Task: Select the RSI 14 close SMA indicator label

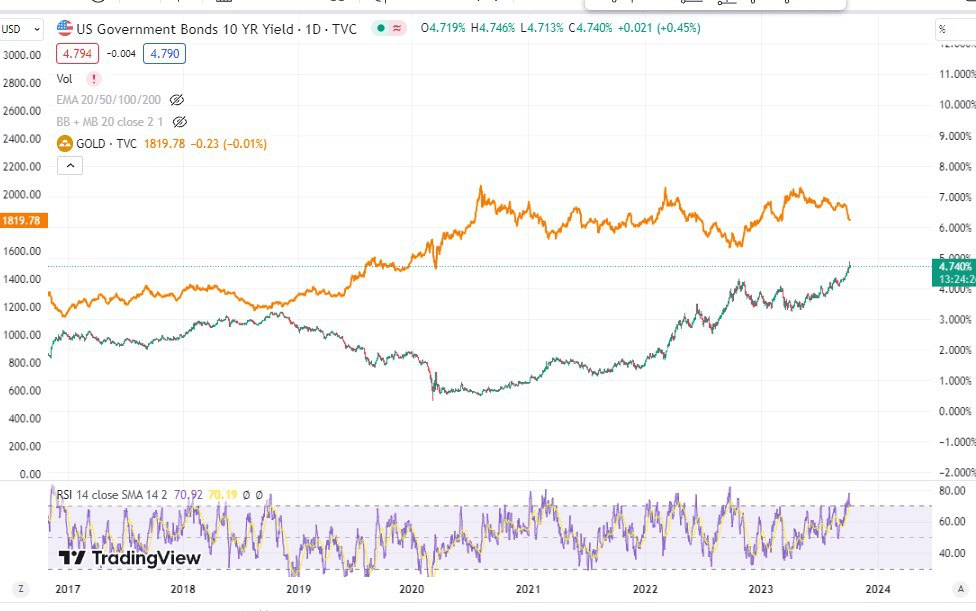Action: (x=112, y=495)
